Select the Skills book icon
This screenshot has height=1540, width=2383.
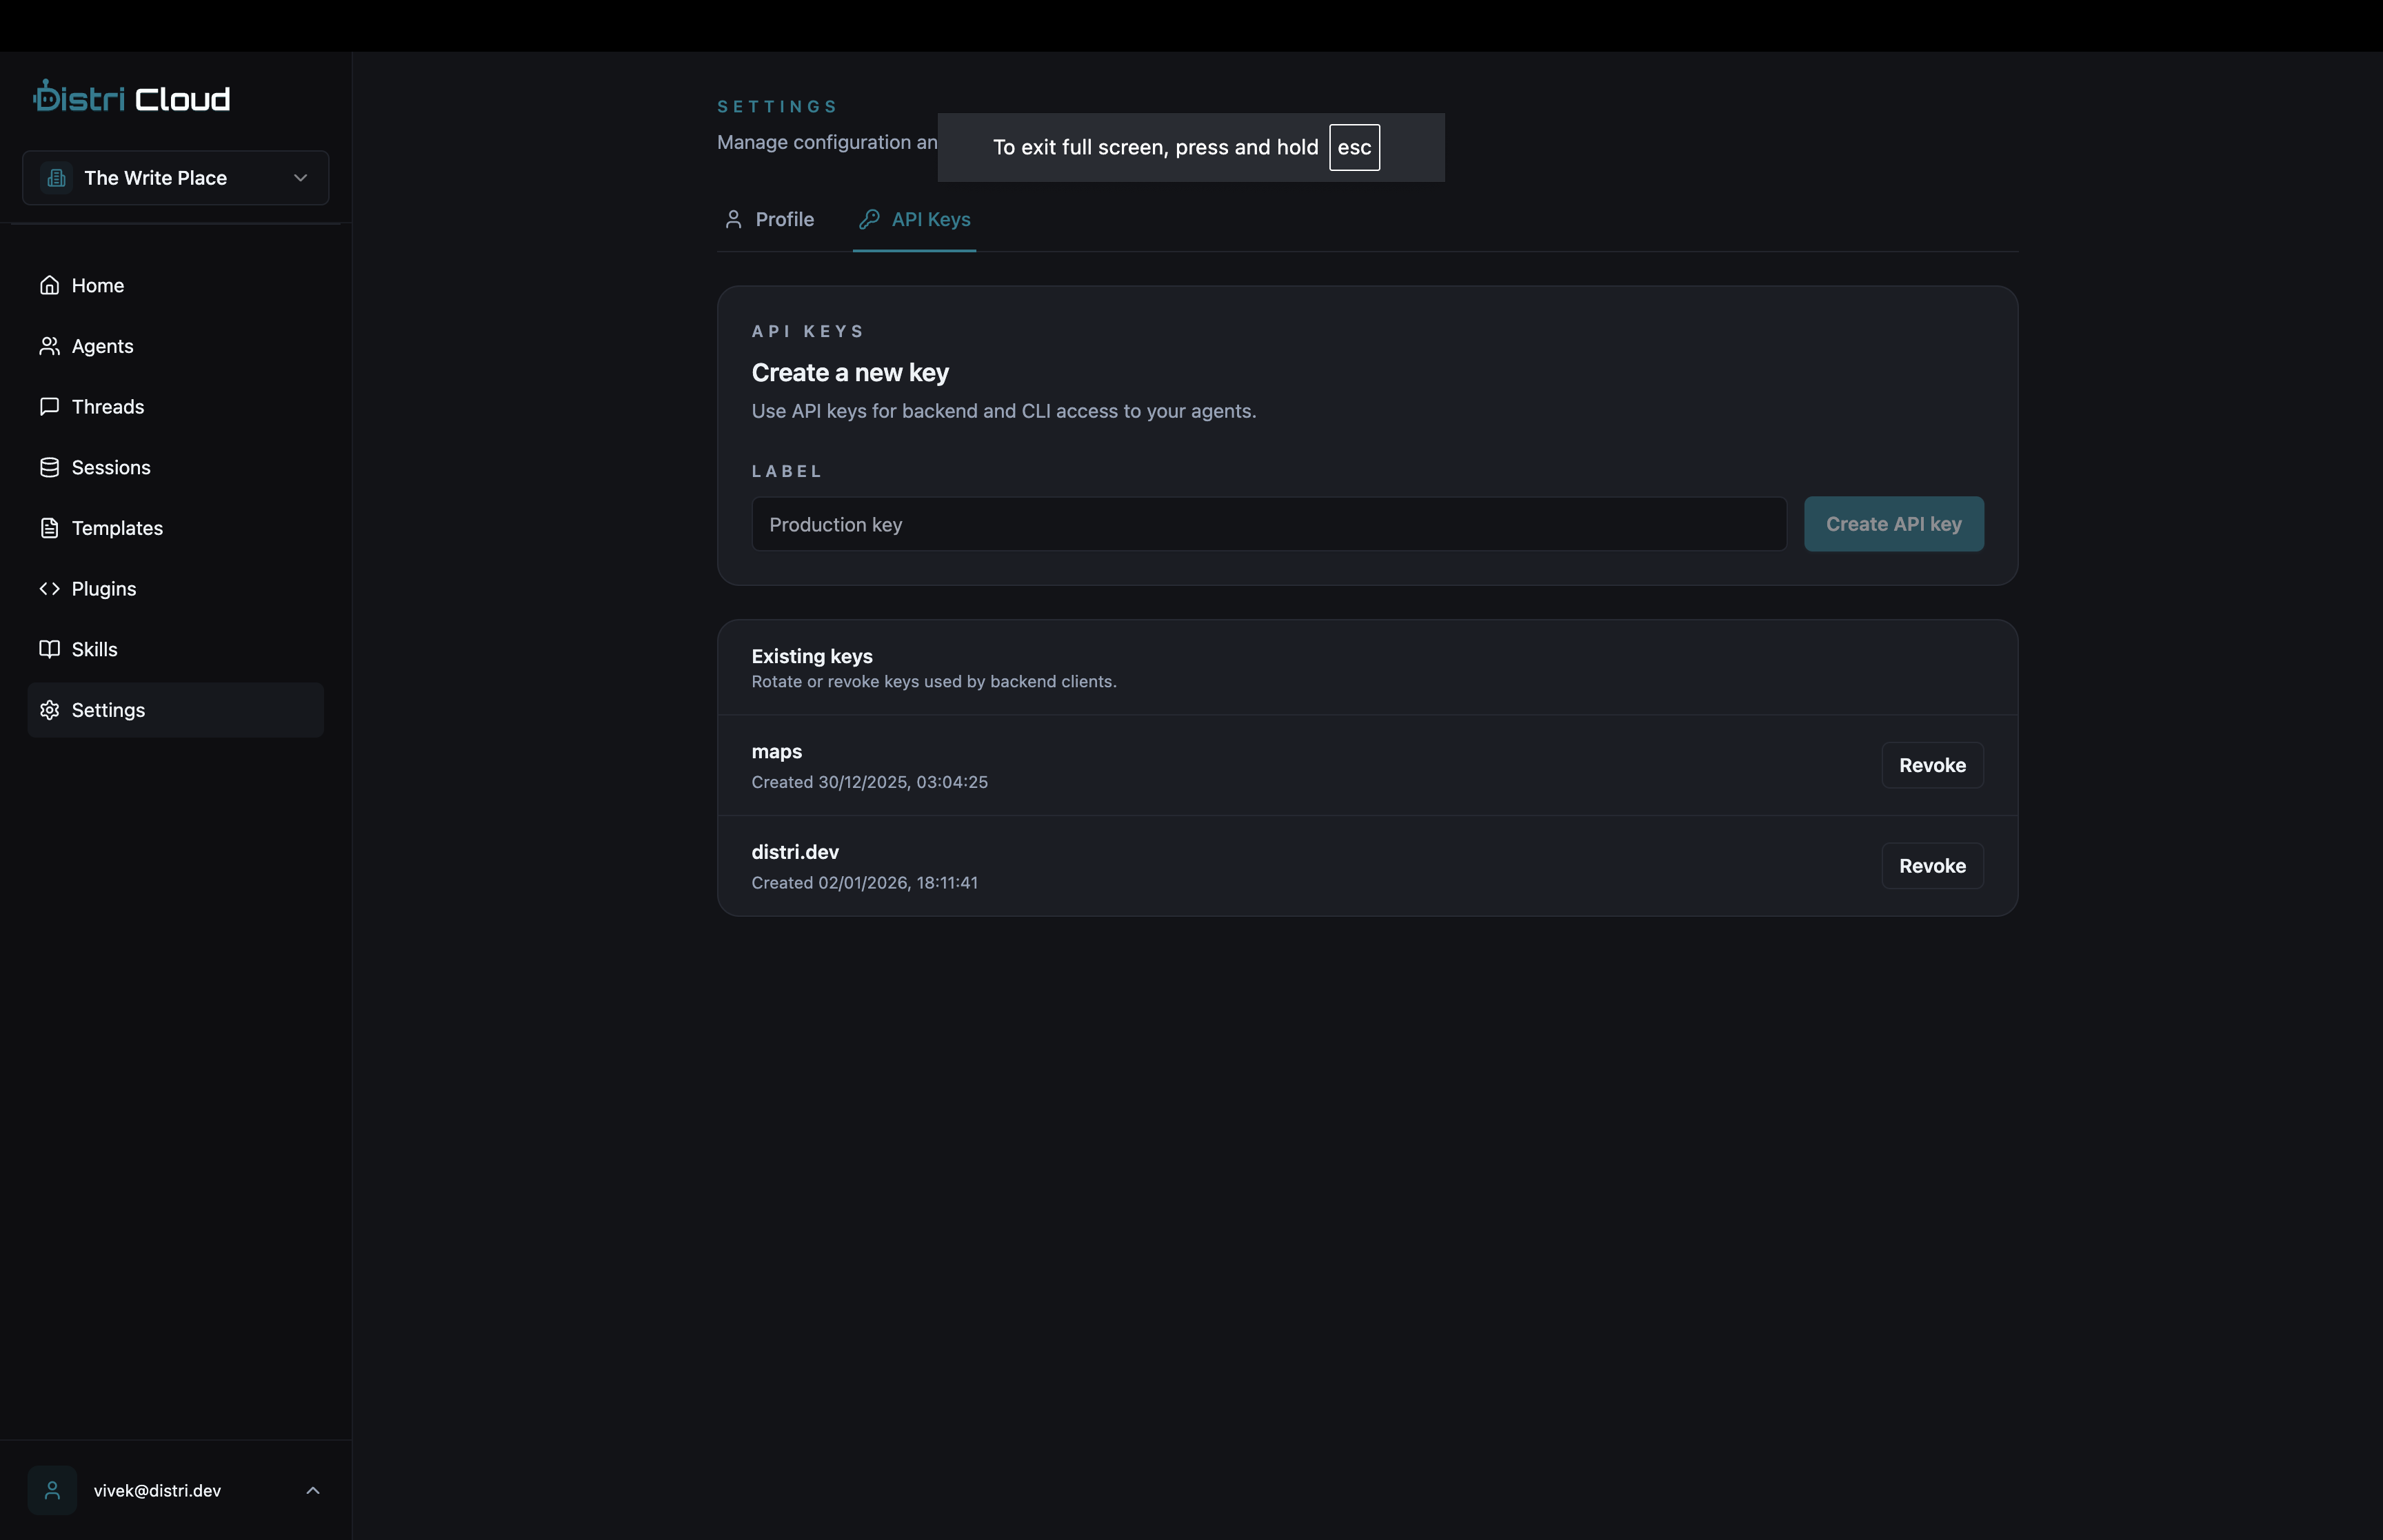(50, 649)
